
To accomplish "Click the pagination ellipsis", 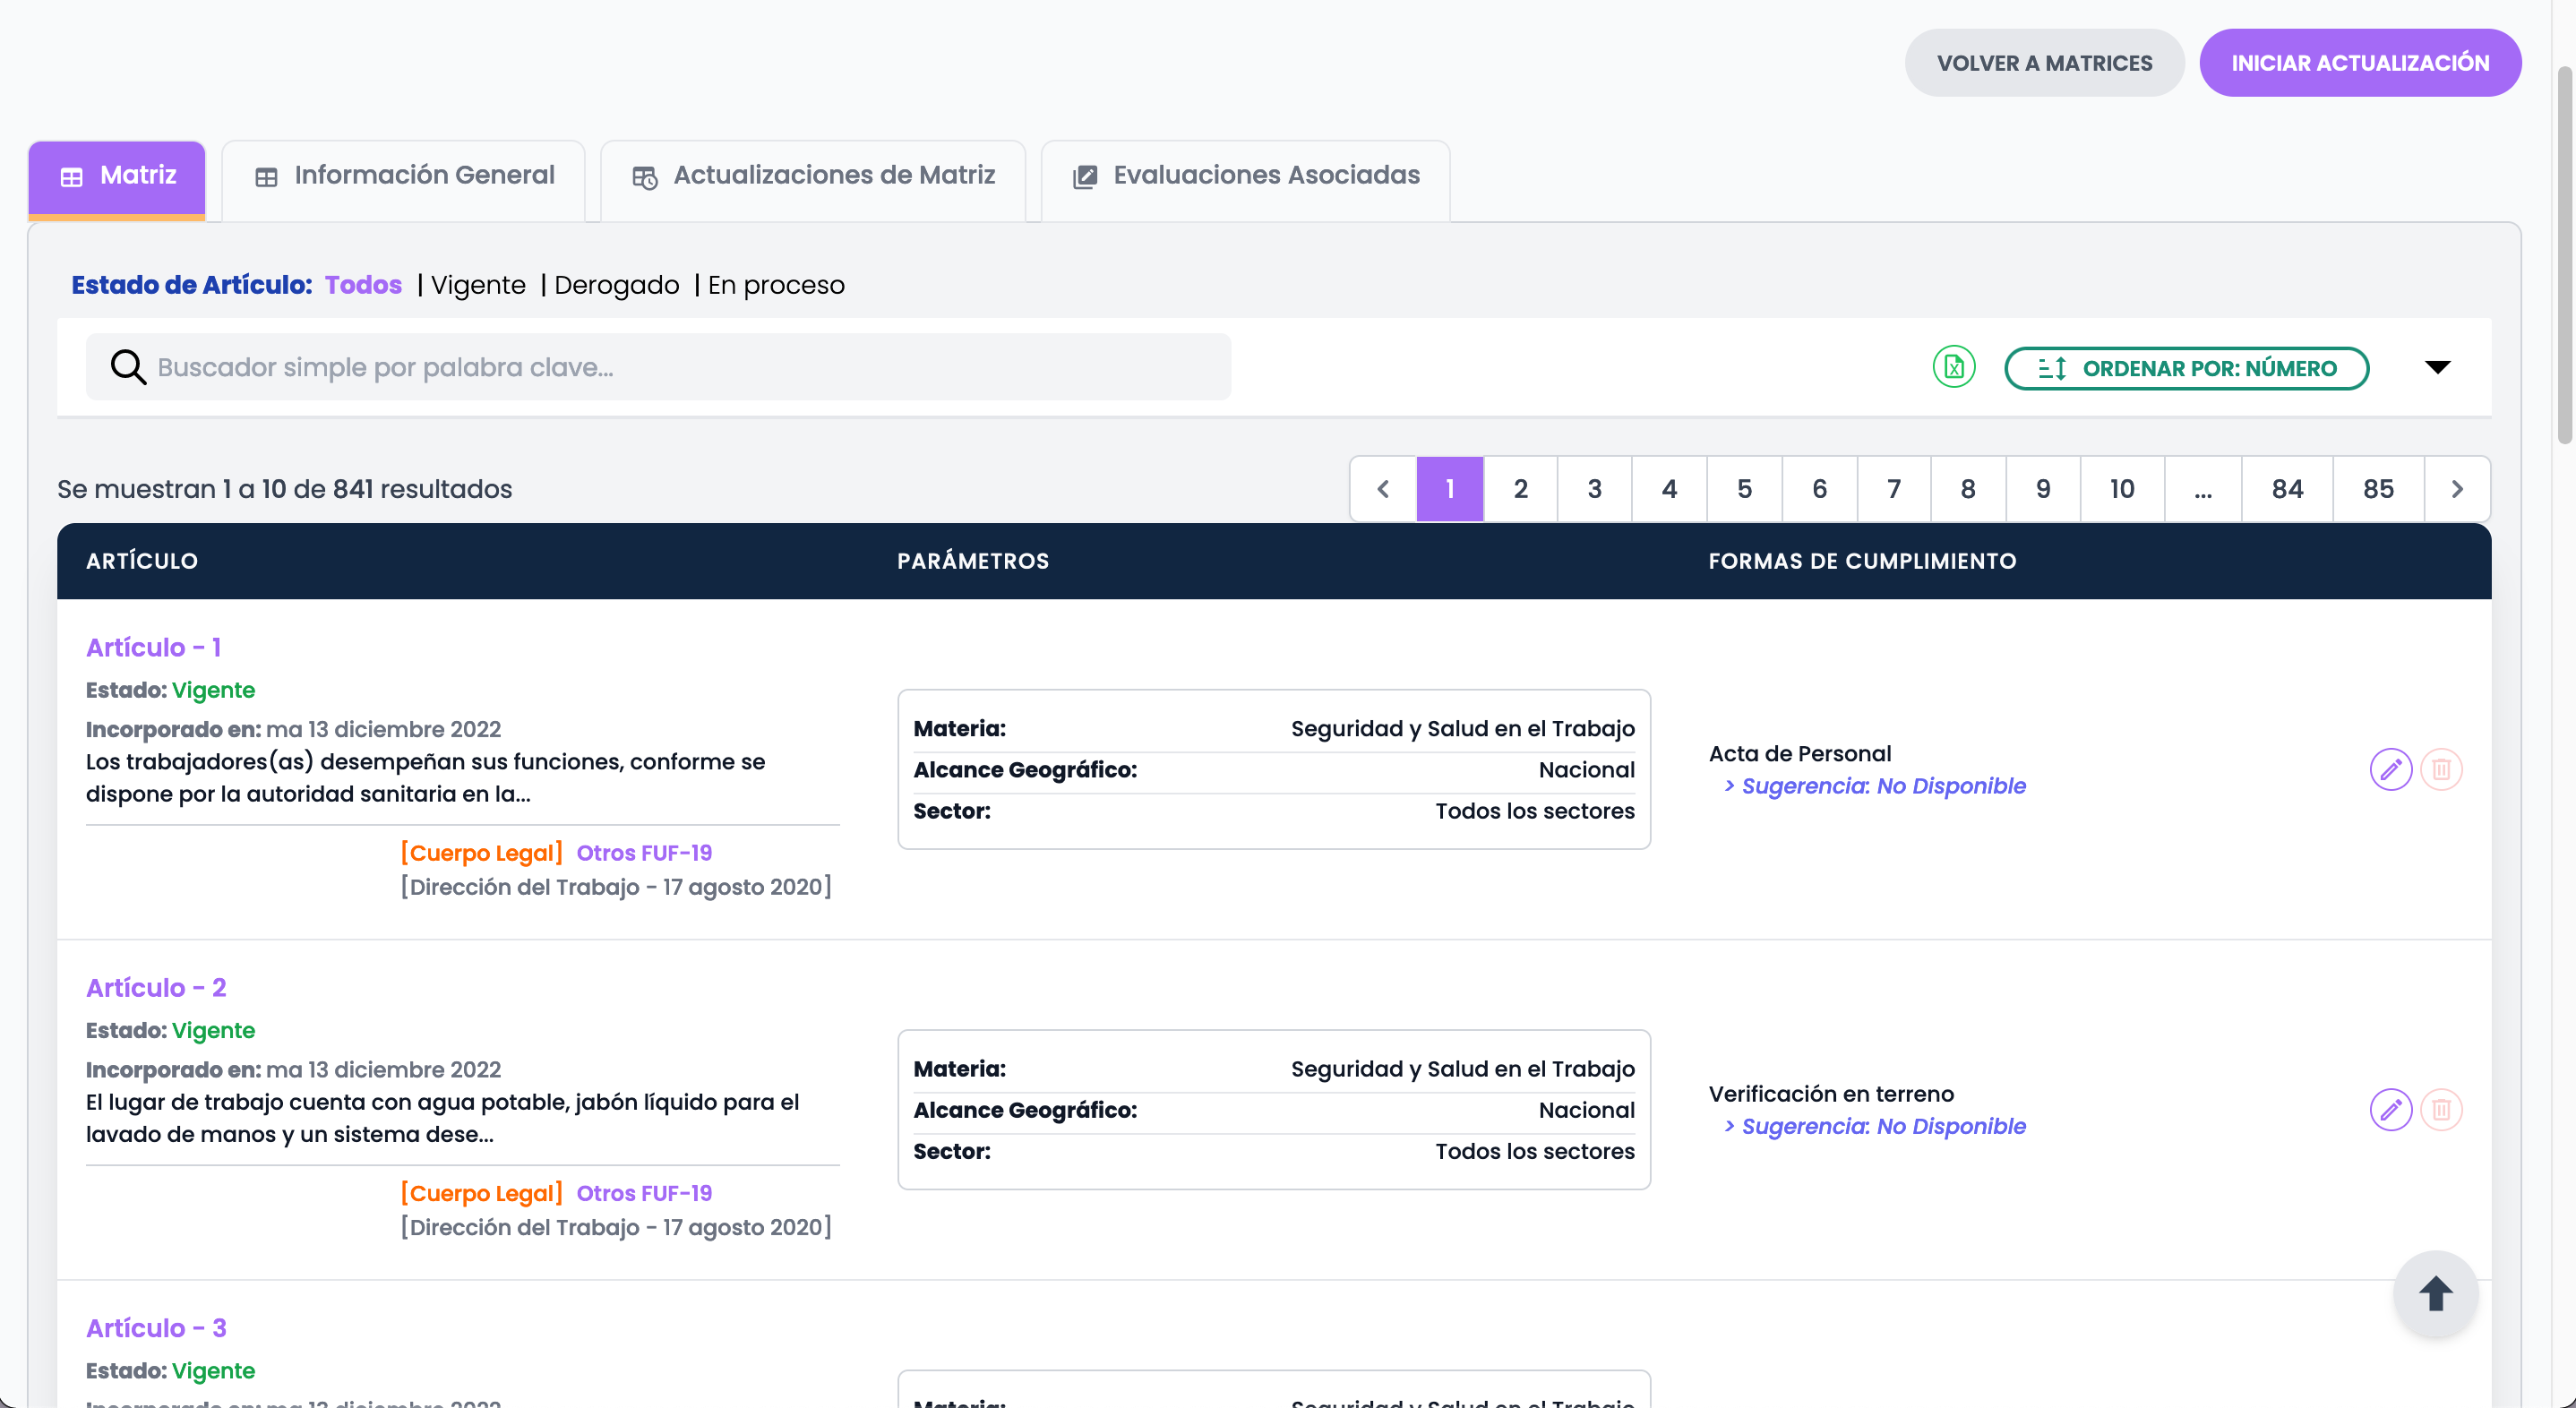I will pyautogui.click(x=2203, y=489).
